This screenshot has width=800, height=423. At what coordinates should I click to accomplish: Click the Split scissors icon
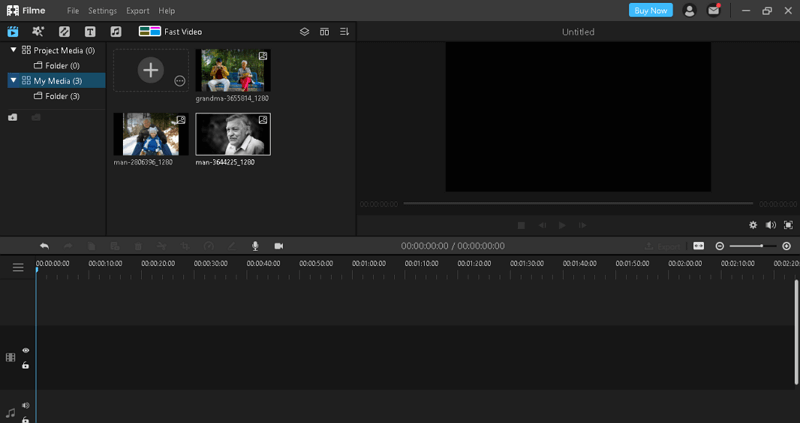(x=161, y=246)
